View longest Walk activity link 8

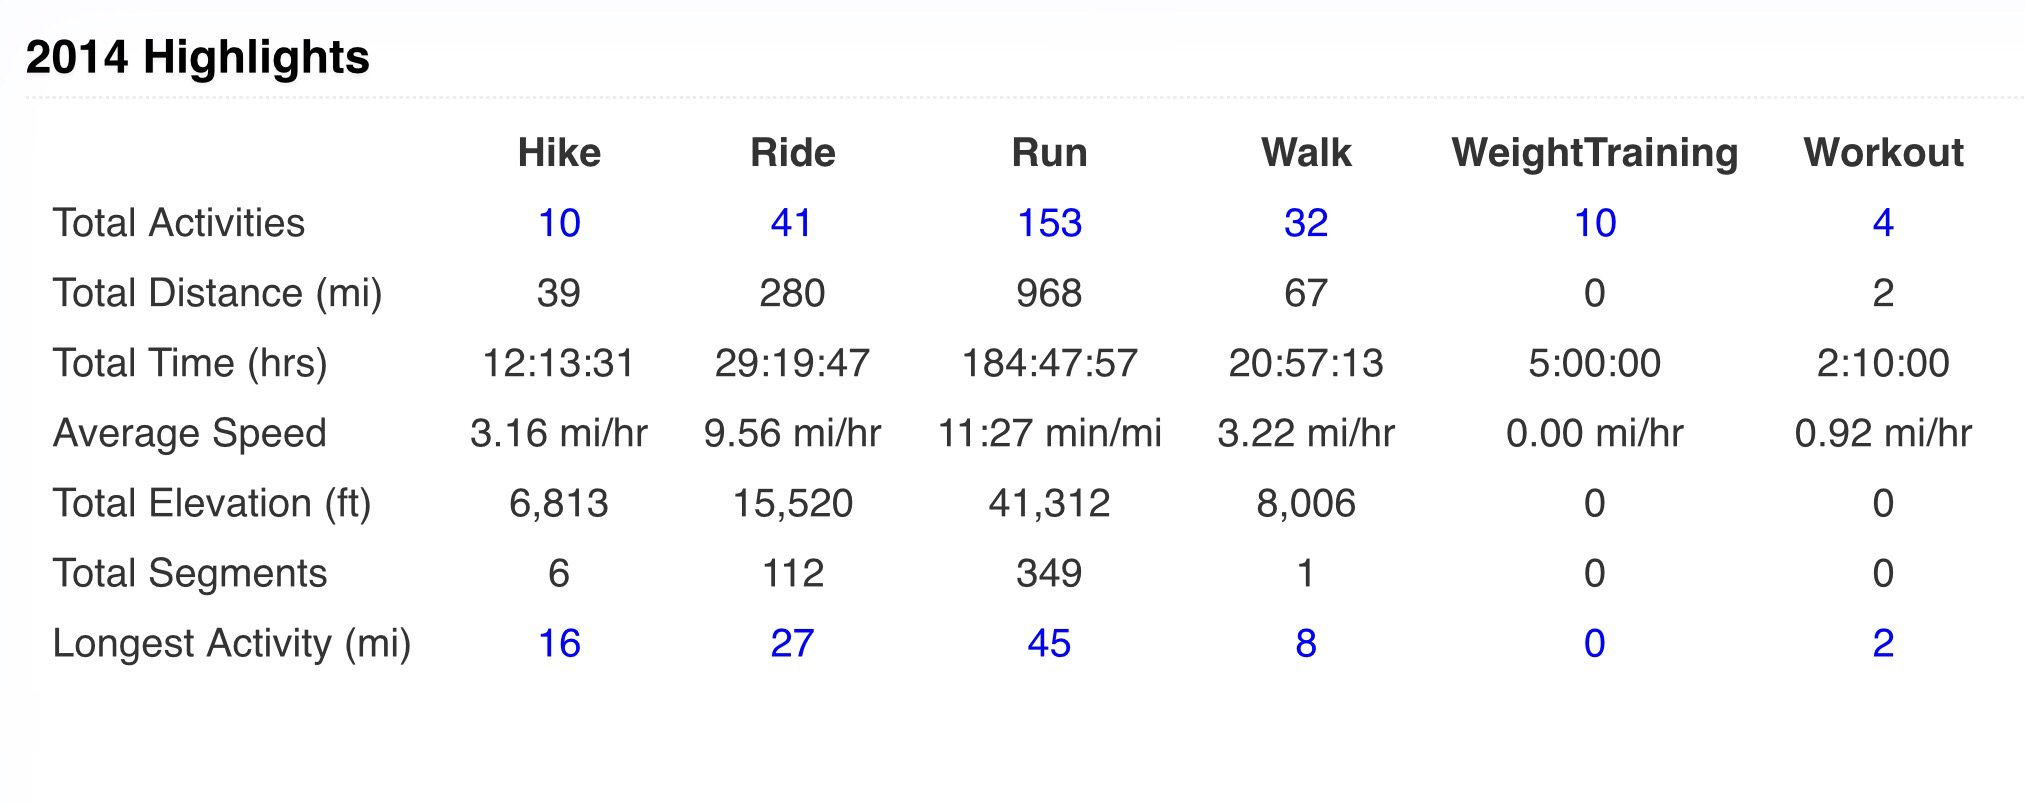1306,643
